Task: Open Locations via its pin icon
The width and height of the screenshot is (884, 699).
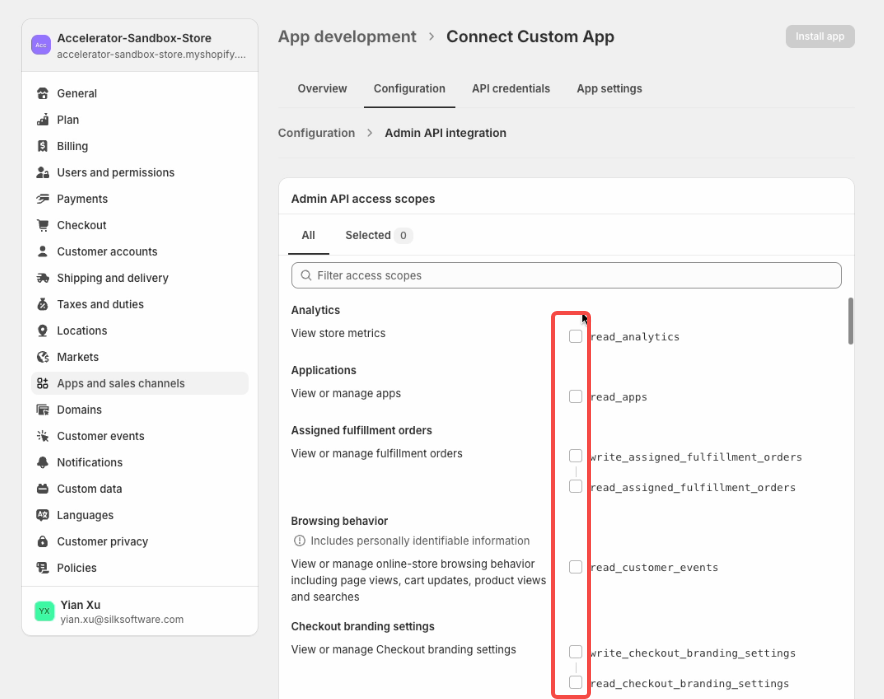Action: point(42,330)
